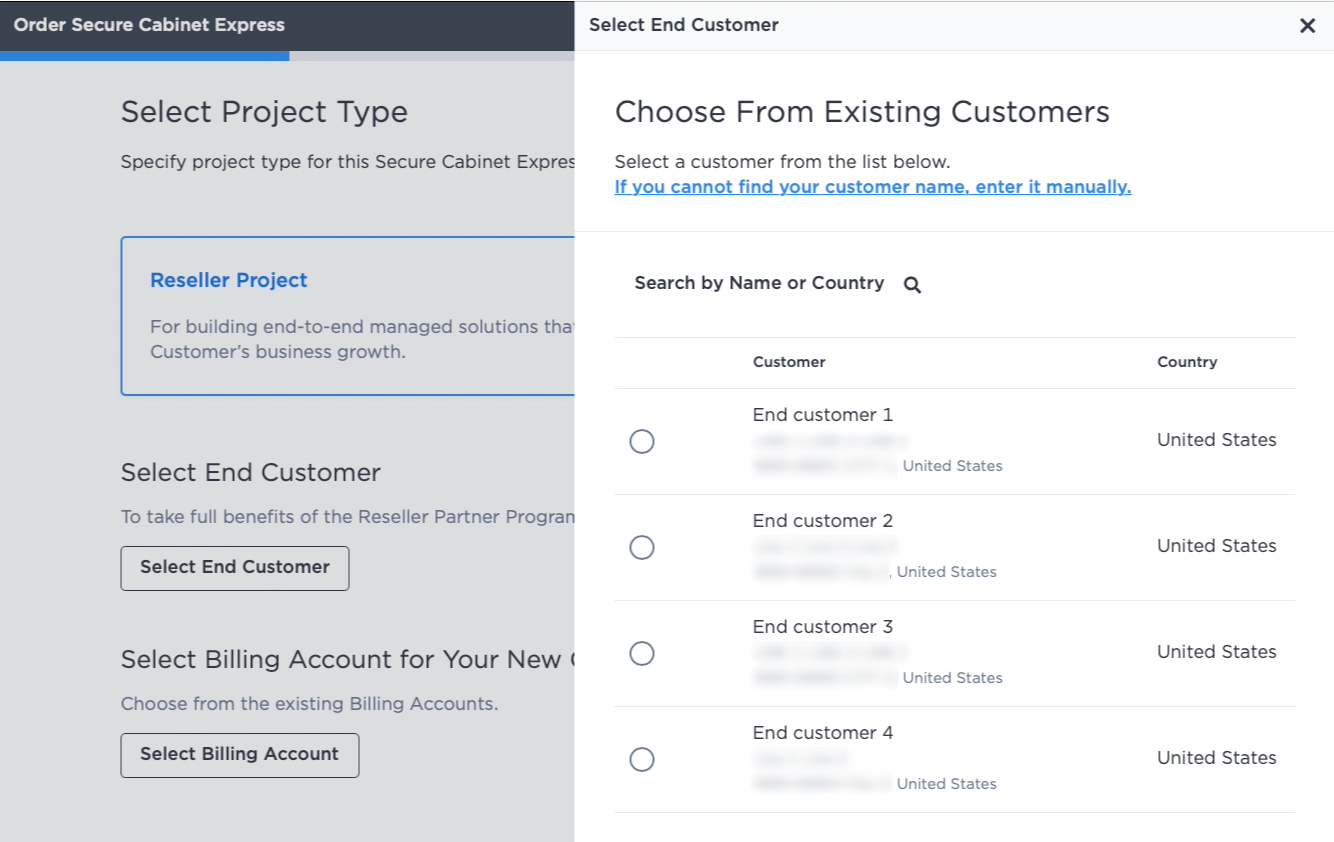
Task: Open the enter customer name manually link
Action: tap(873, 187)
